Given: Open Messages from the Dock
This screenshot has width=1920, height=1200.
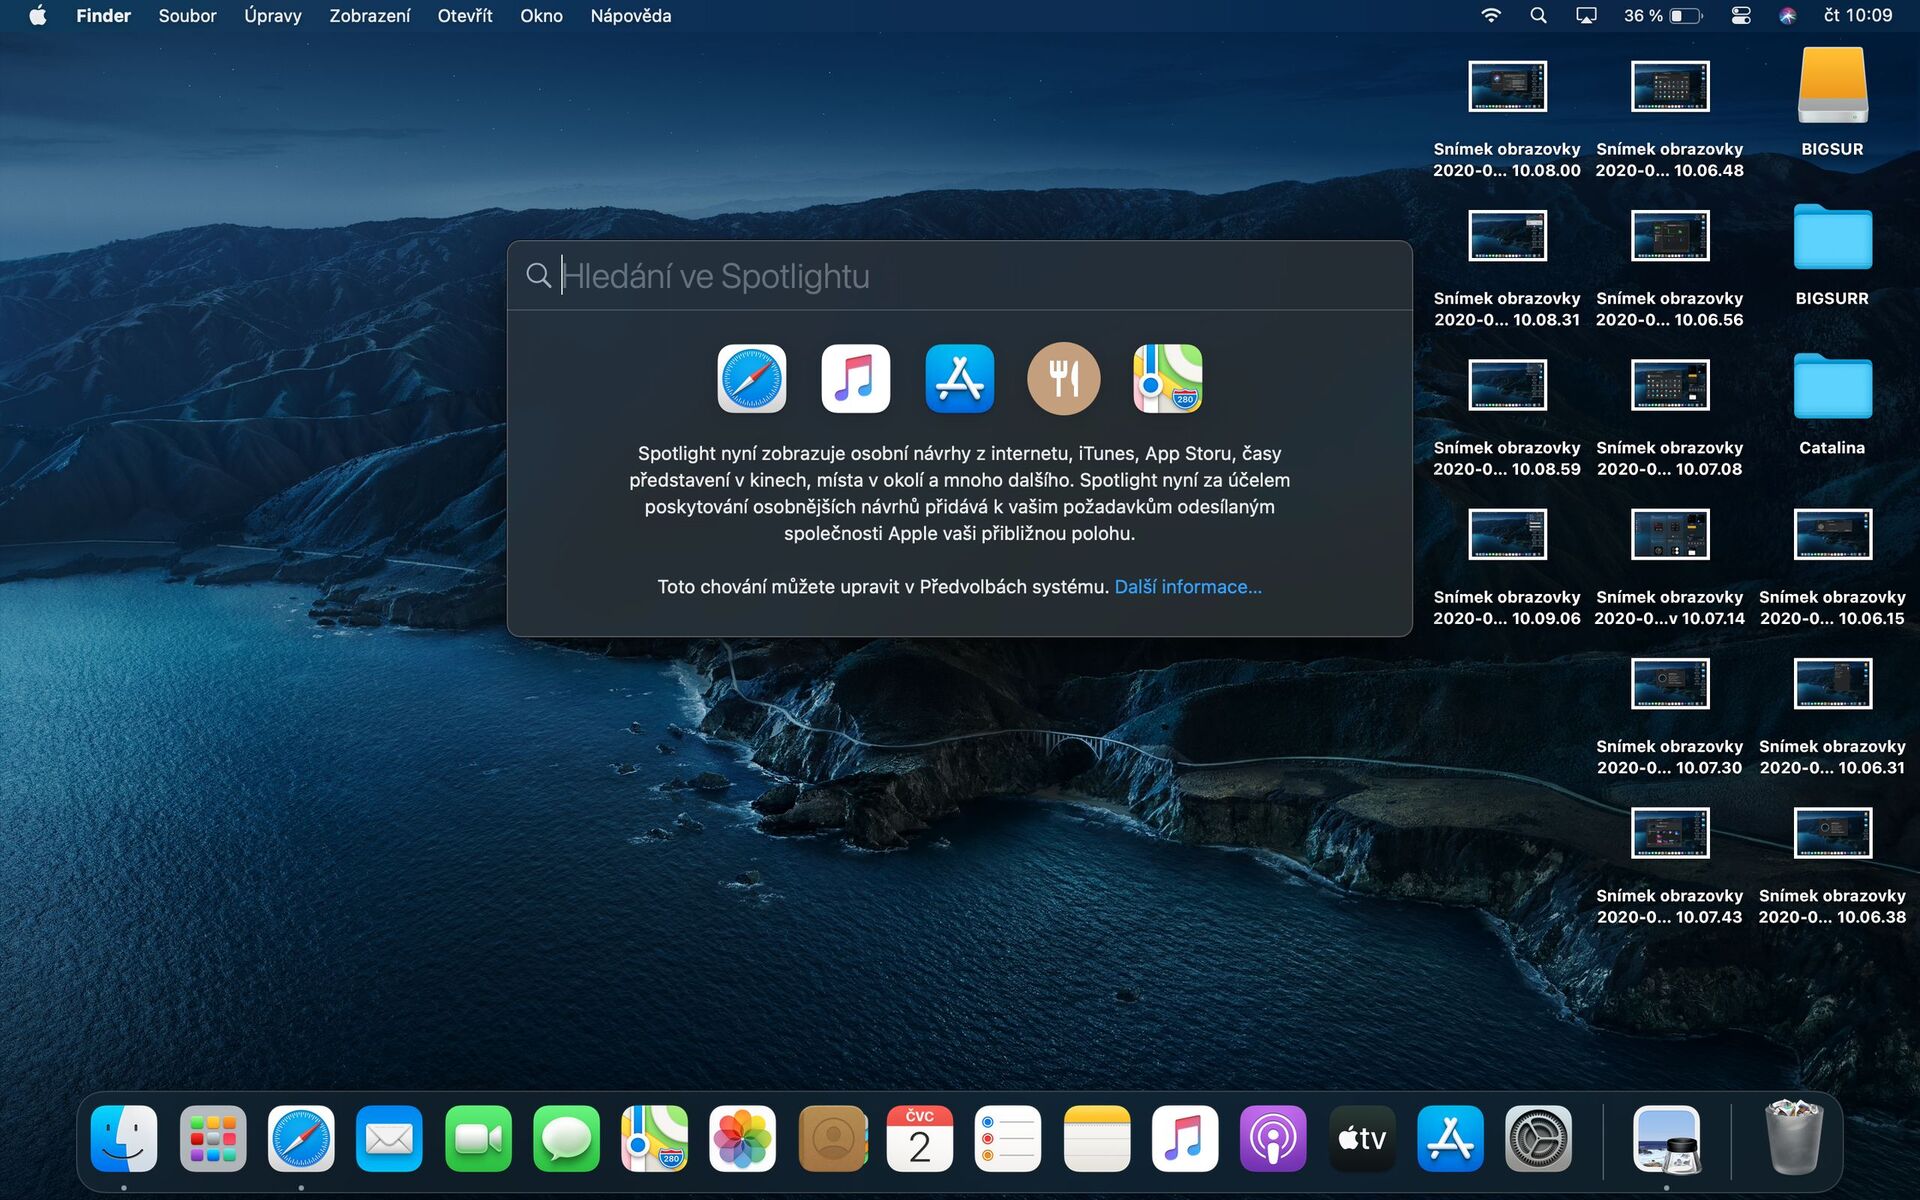Looking at the screenshot, I should tap(565, 1137).
